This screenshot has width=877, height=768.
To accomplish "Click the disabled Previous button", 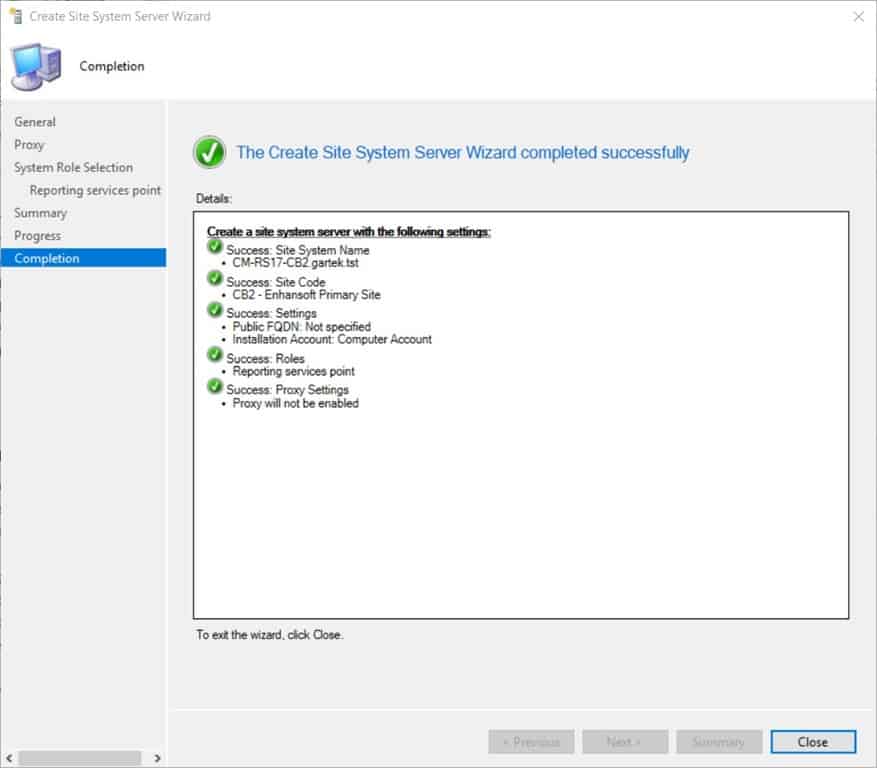I will click(531, 742).
